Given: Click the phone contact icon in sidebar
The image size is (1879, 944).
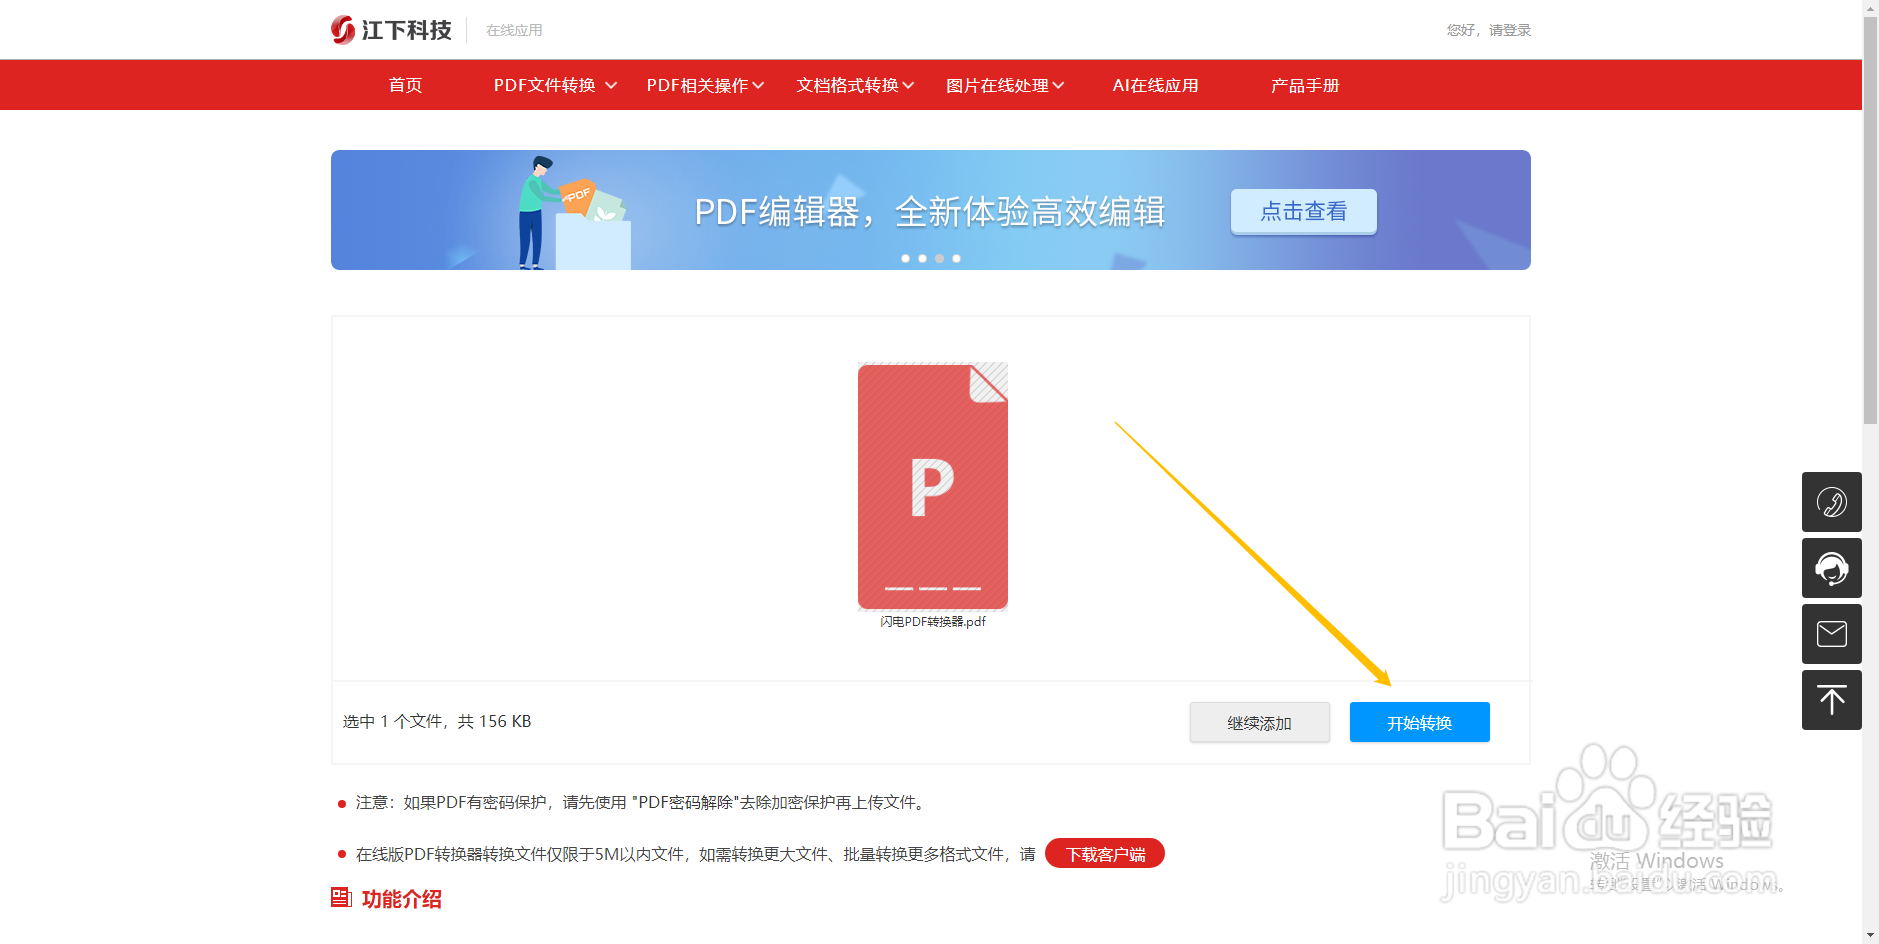Looking at the screenshot, I should (1831, 502).
